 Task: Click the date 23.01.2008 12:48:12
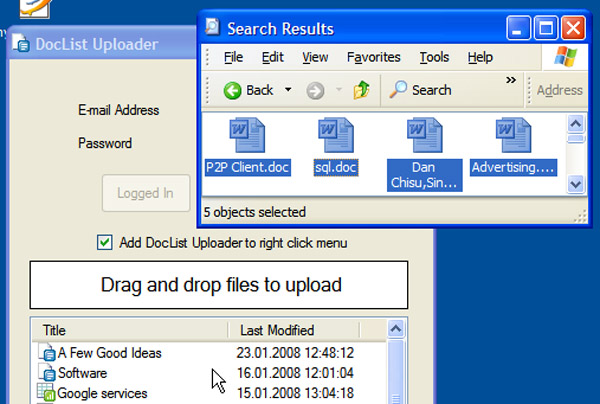[x=295, y=353]
